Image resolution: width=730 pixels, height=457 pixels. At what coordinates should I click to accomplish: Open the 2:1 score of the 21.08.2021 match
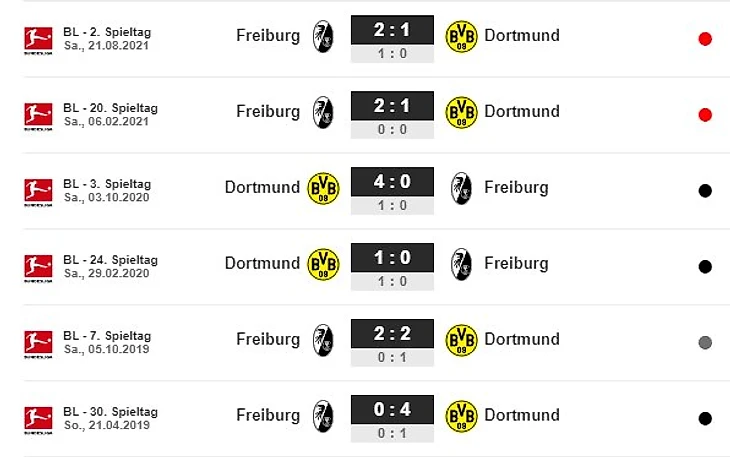click(x=392, y=31)
